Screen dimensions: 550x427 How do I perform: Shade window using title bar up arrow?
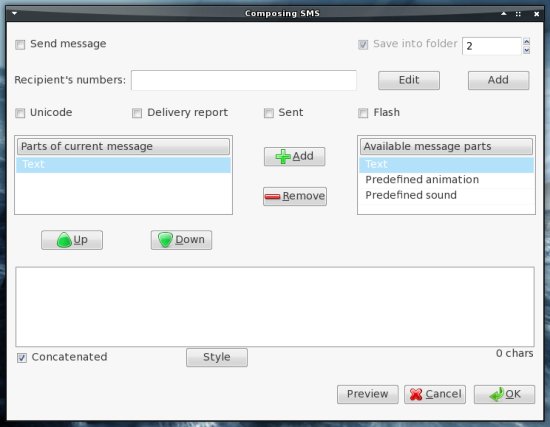504,14
